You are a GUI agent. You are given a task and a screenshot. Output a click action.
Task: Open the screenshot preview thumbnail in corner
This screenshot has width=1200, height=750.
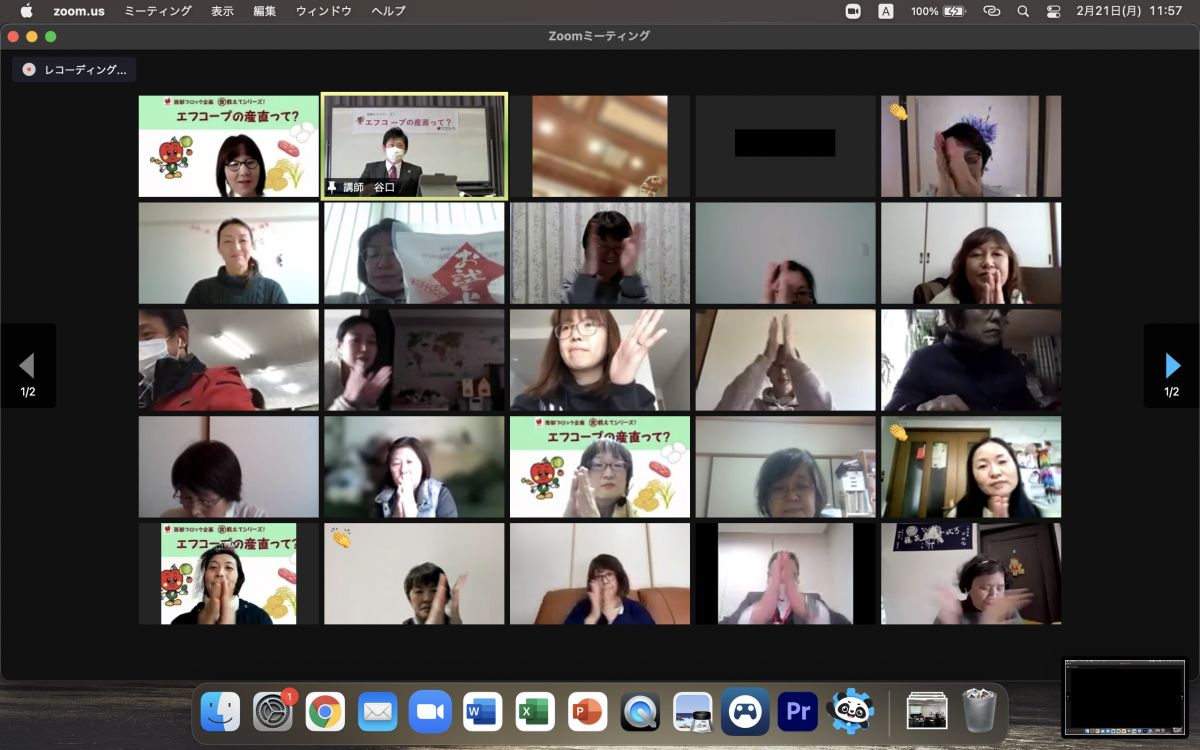tap(1125, 698)
